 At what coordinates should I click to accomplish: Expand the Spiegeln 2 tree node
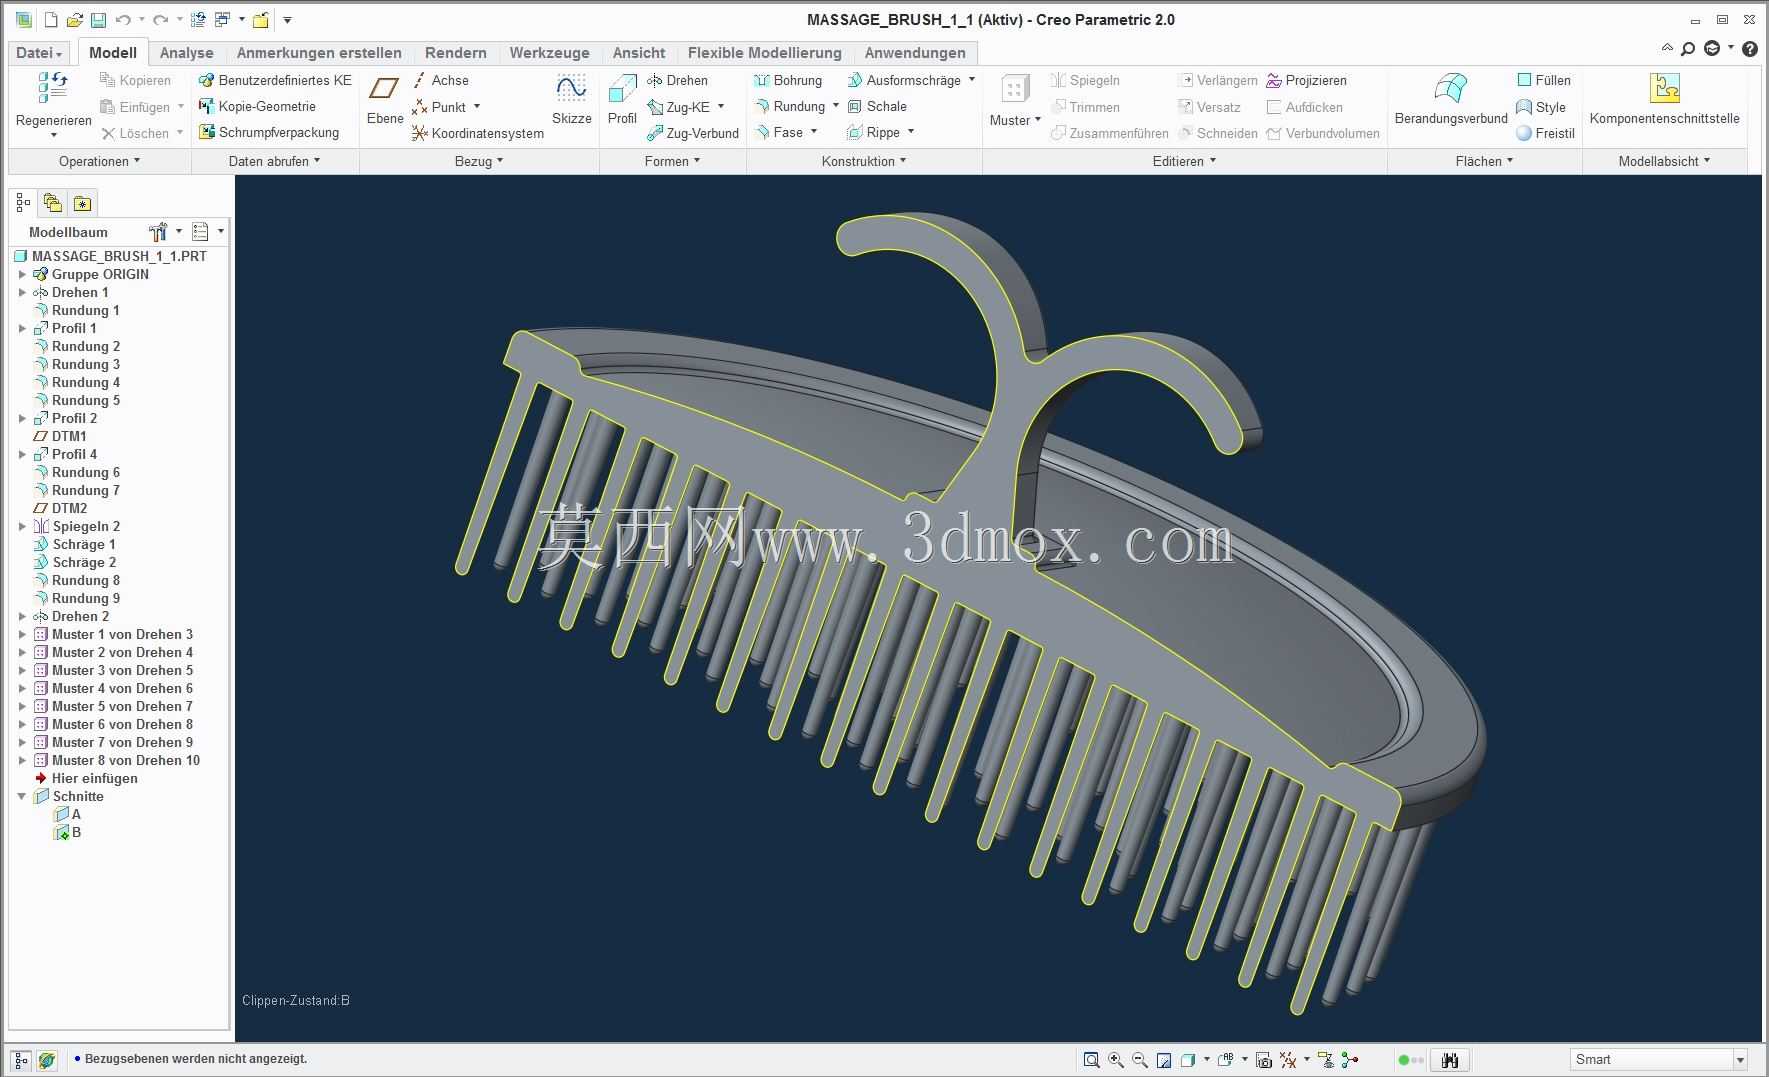click(x=22, y=526)
